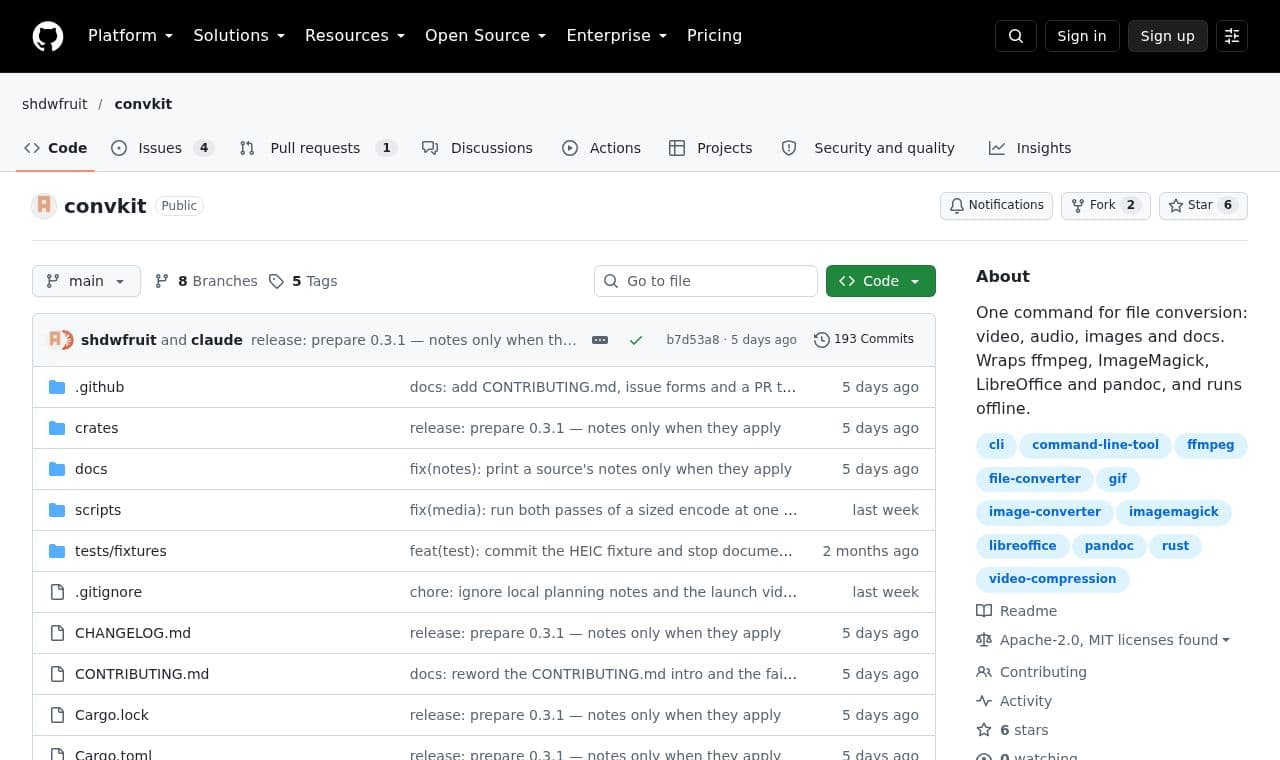Screen dimensions: 1280x760
Task: Select the ffmpeg topic tag
Action: pos(1211,445)
